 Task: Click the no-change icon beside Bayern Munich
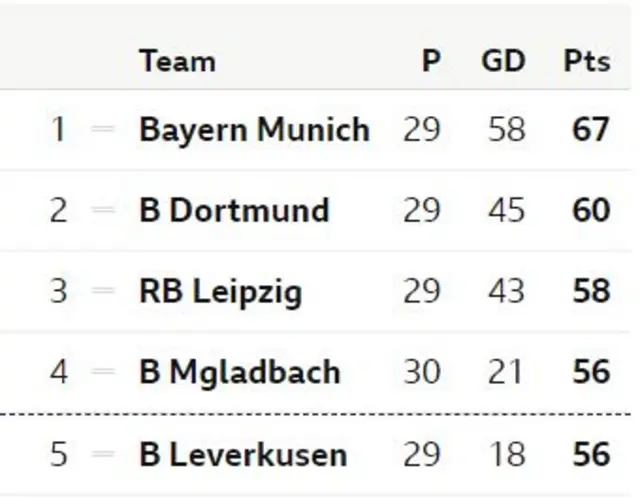coord(102,129)
